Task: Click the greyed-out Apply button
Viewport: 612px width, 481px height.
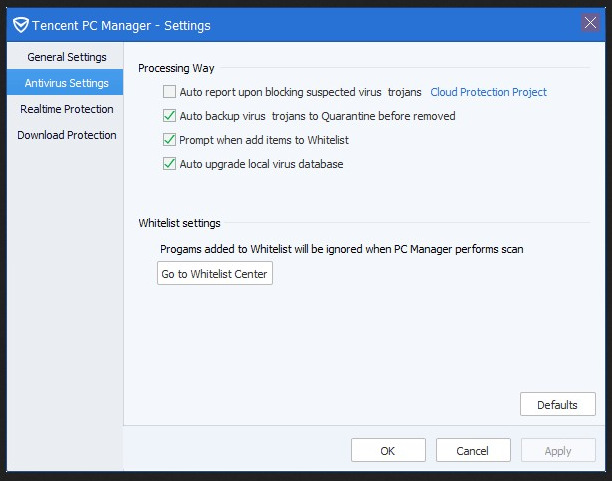Action: click(x=558, y=450)
